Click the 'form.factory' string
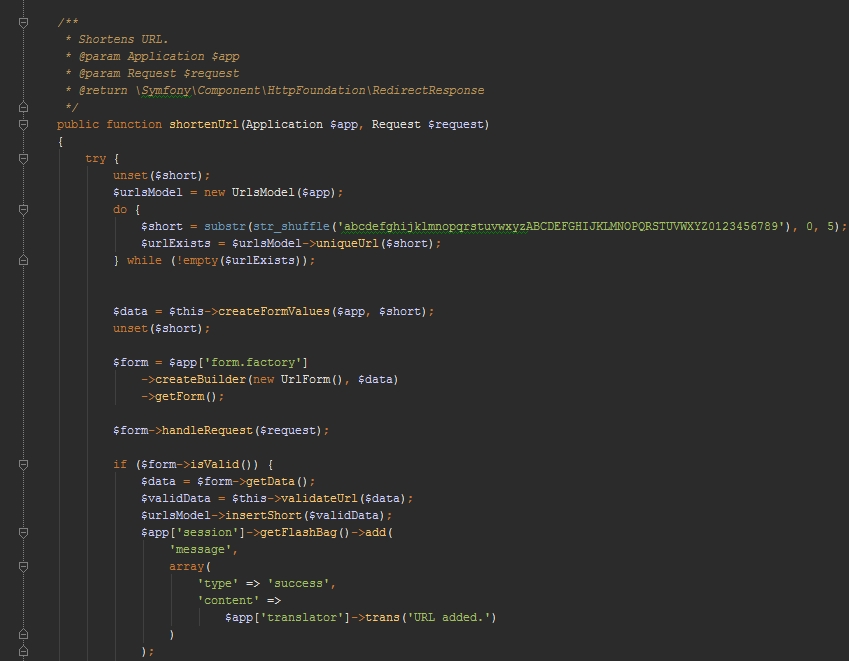 tap(253, 363)
